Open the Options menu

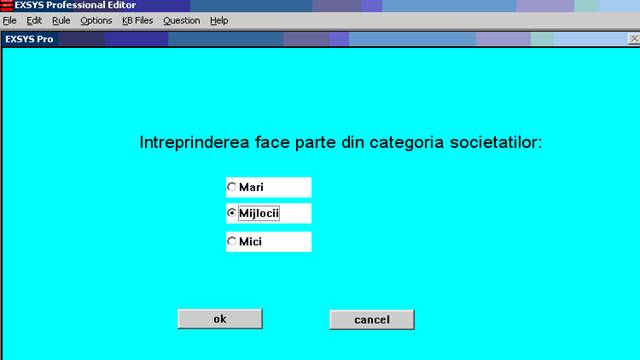click(x=96, y=20)
